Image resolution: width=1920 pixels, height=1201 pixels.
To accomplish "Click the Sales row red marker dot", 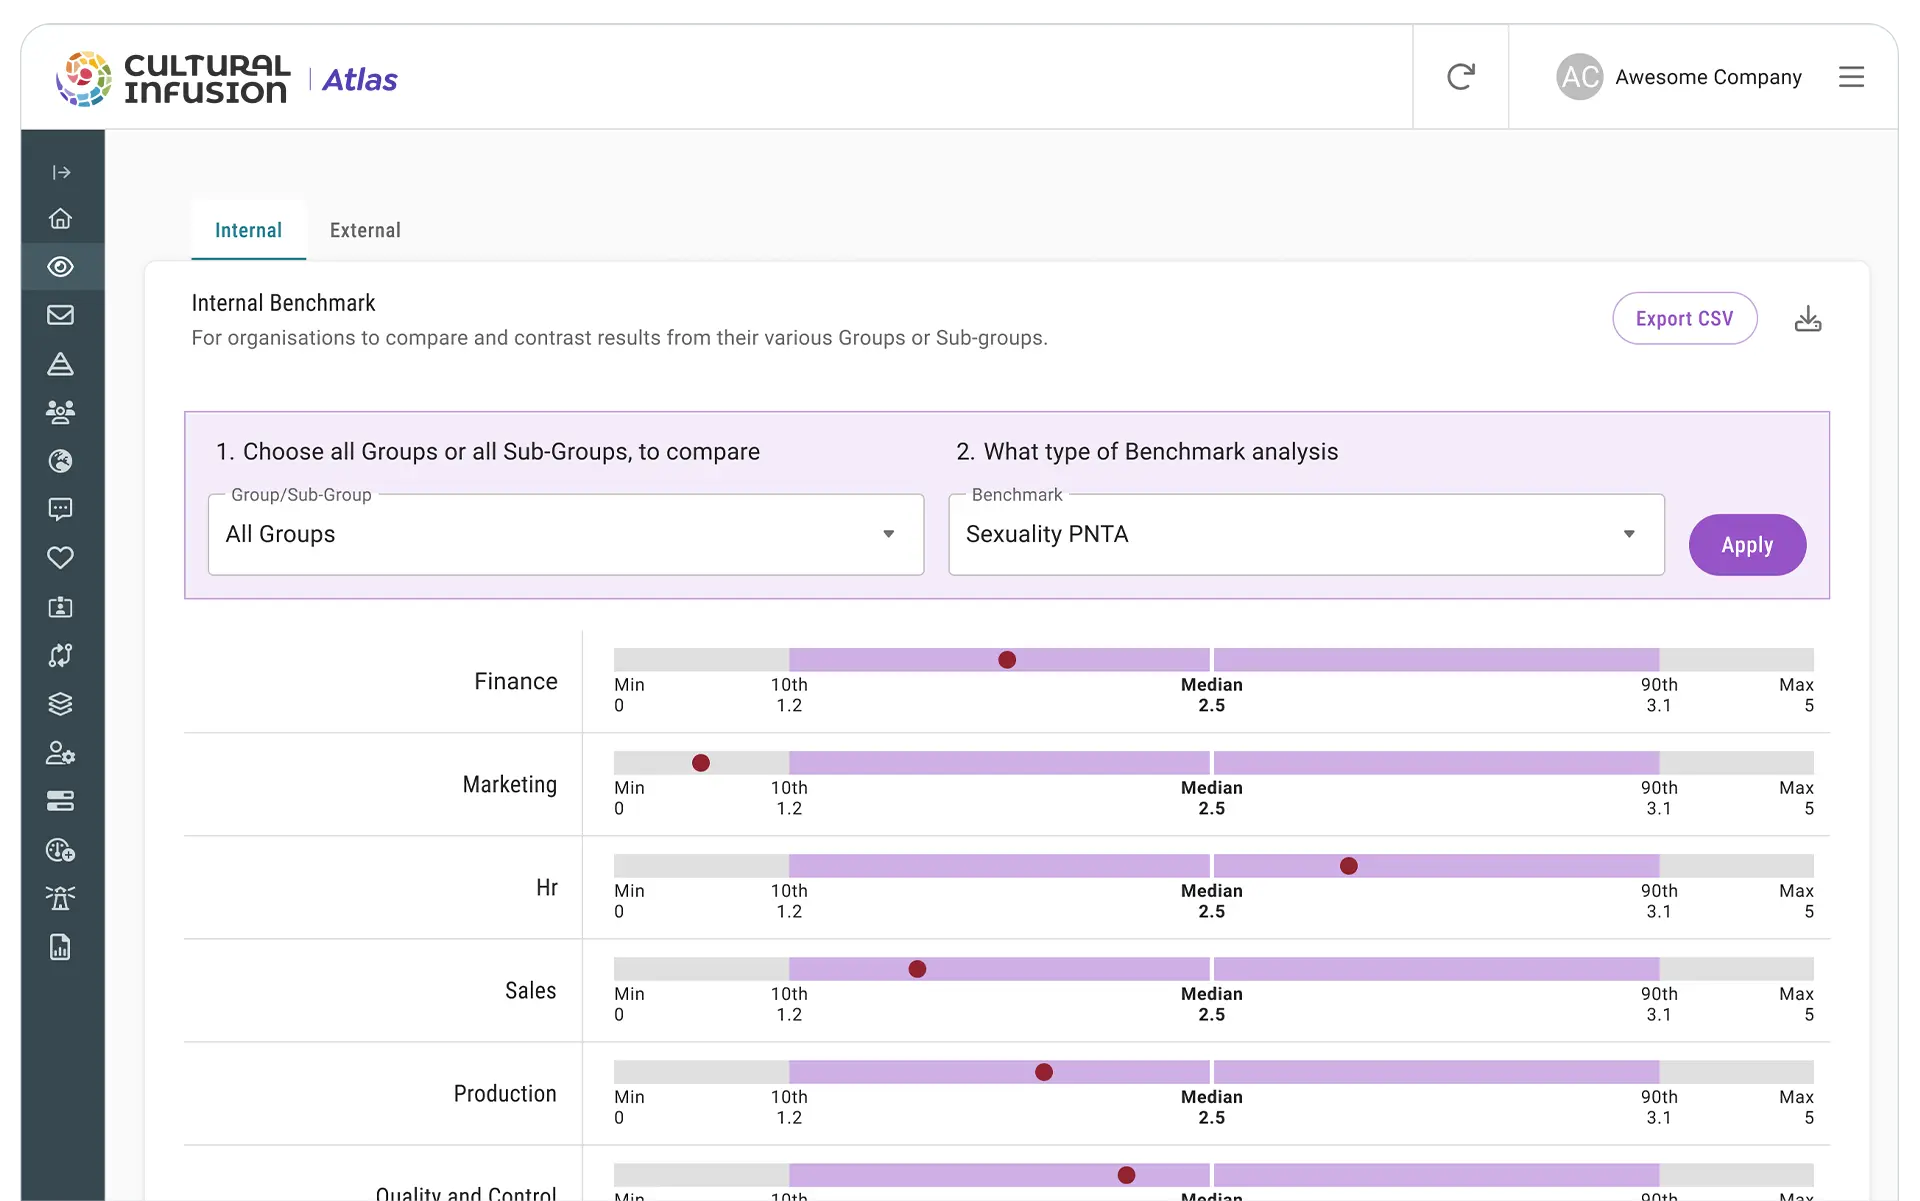I will (x=917, y=969).
